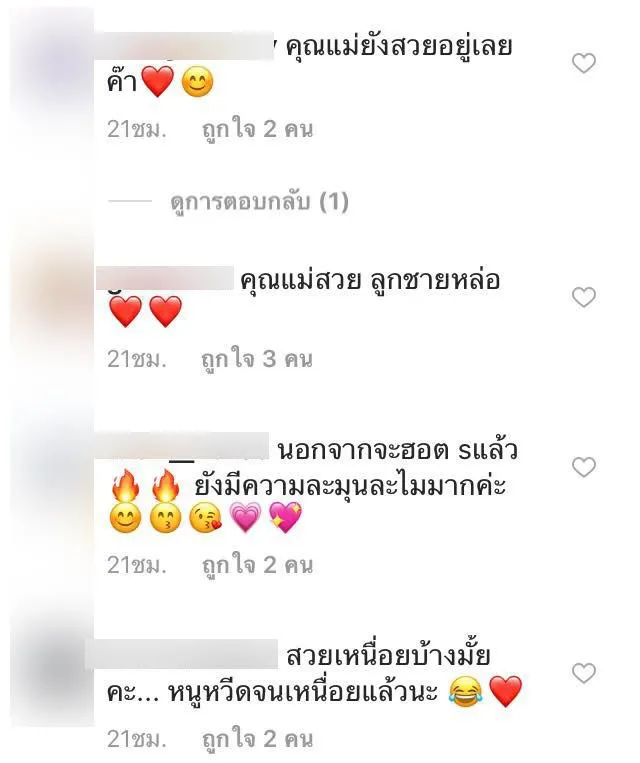Tap heart beside "นอกจากจะฮอต" comment
Image resolution: width=640 pixels, height=763 pixels.
[584, 467]
